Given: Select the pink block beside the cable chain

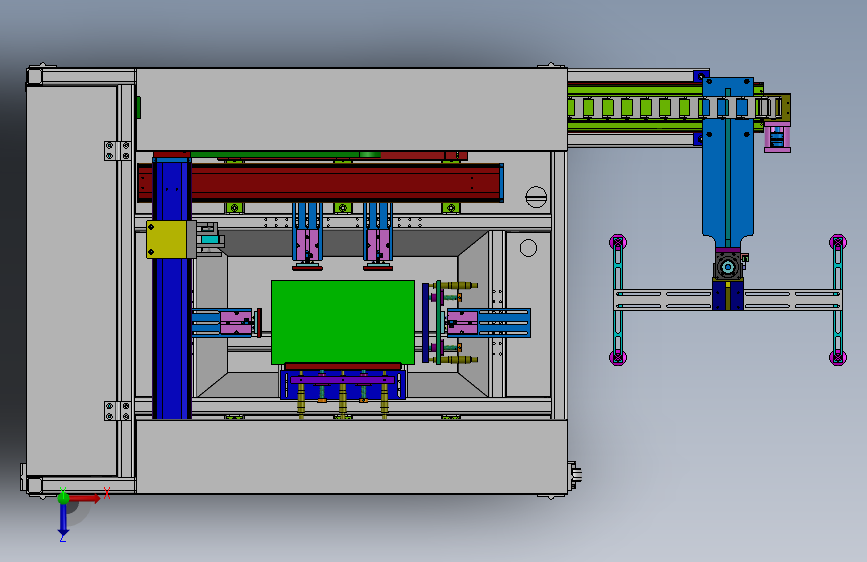Looking at the screenshot, I should coord(777,137).
